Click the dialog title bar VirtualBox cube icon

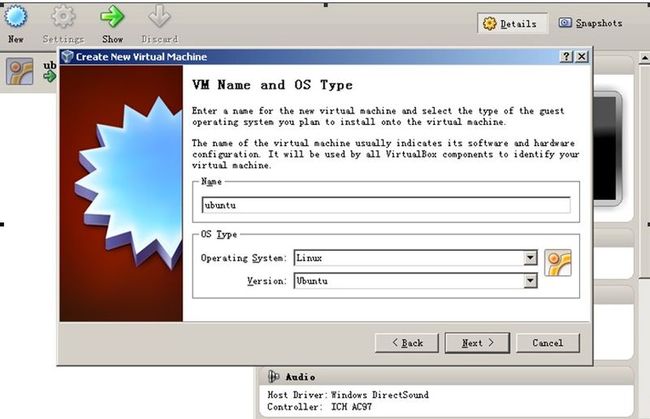(67, 56)
